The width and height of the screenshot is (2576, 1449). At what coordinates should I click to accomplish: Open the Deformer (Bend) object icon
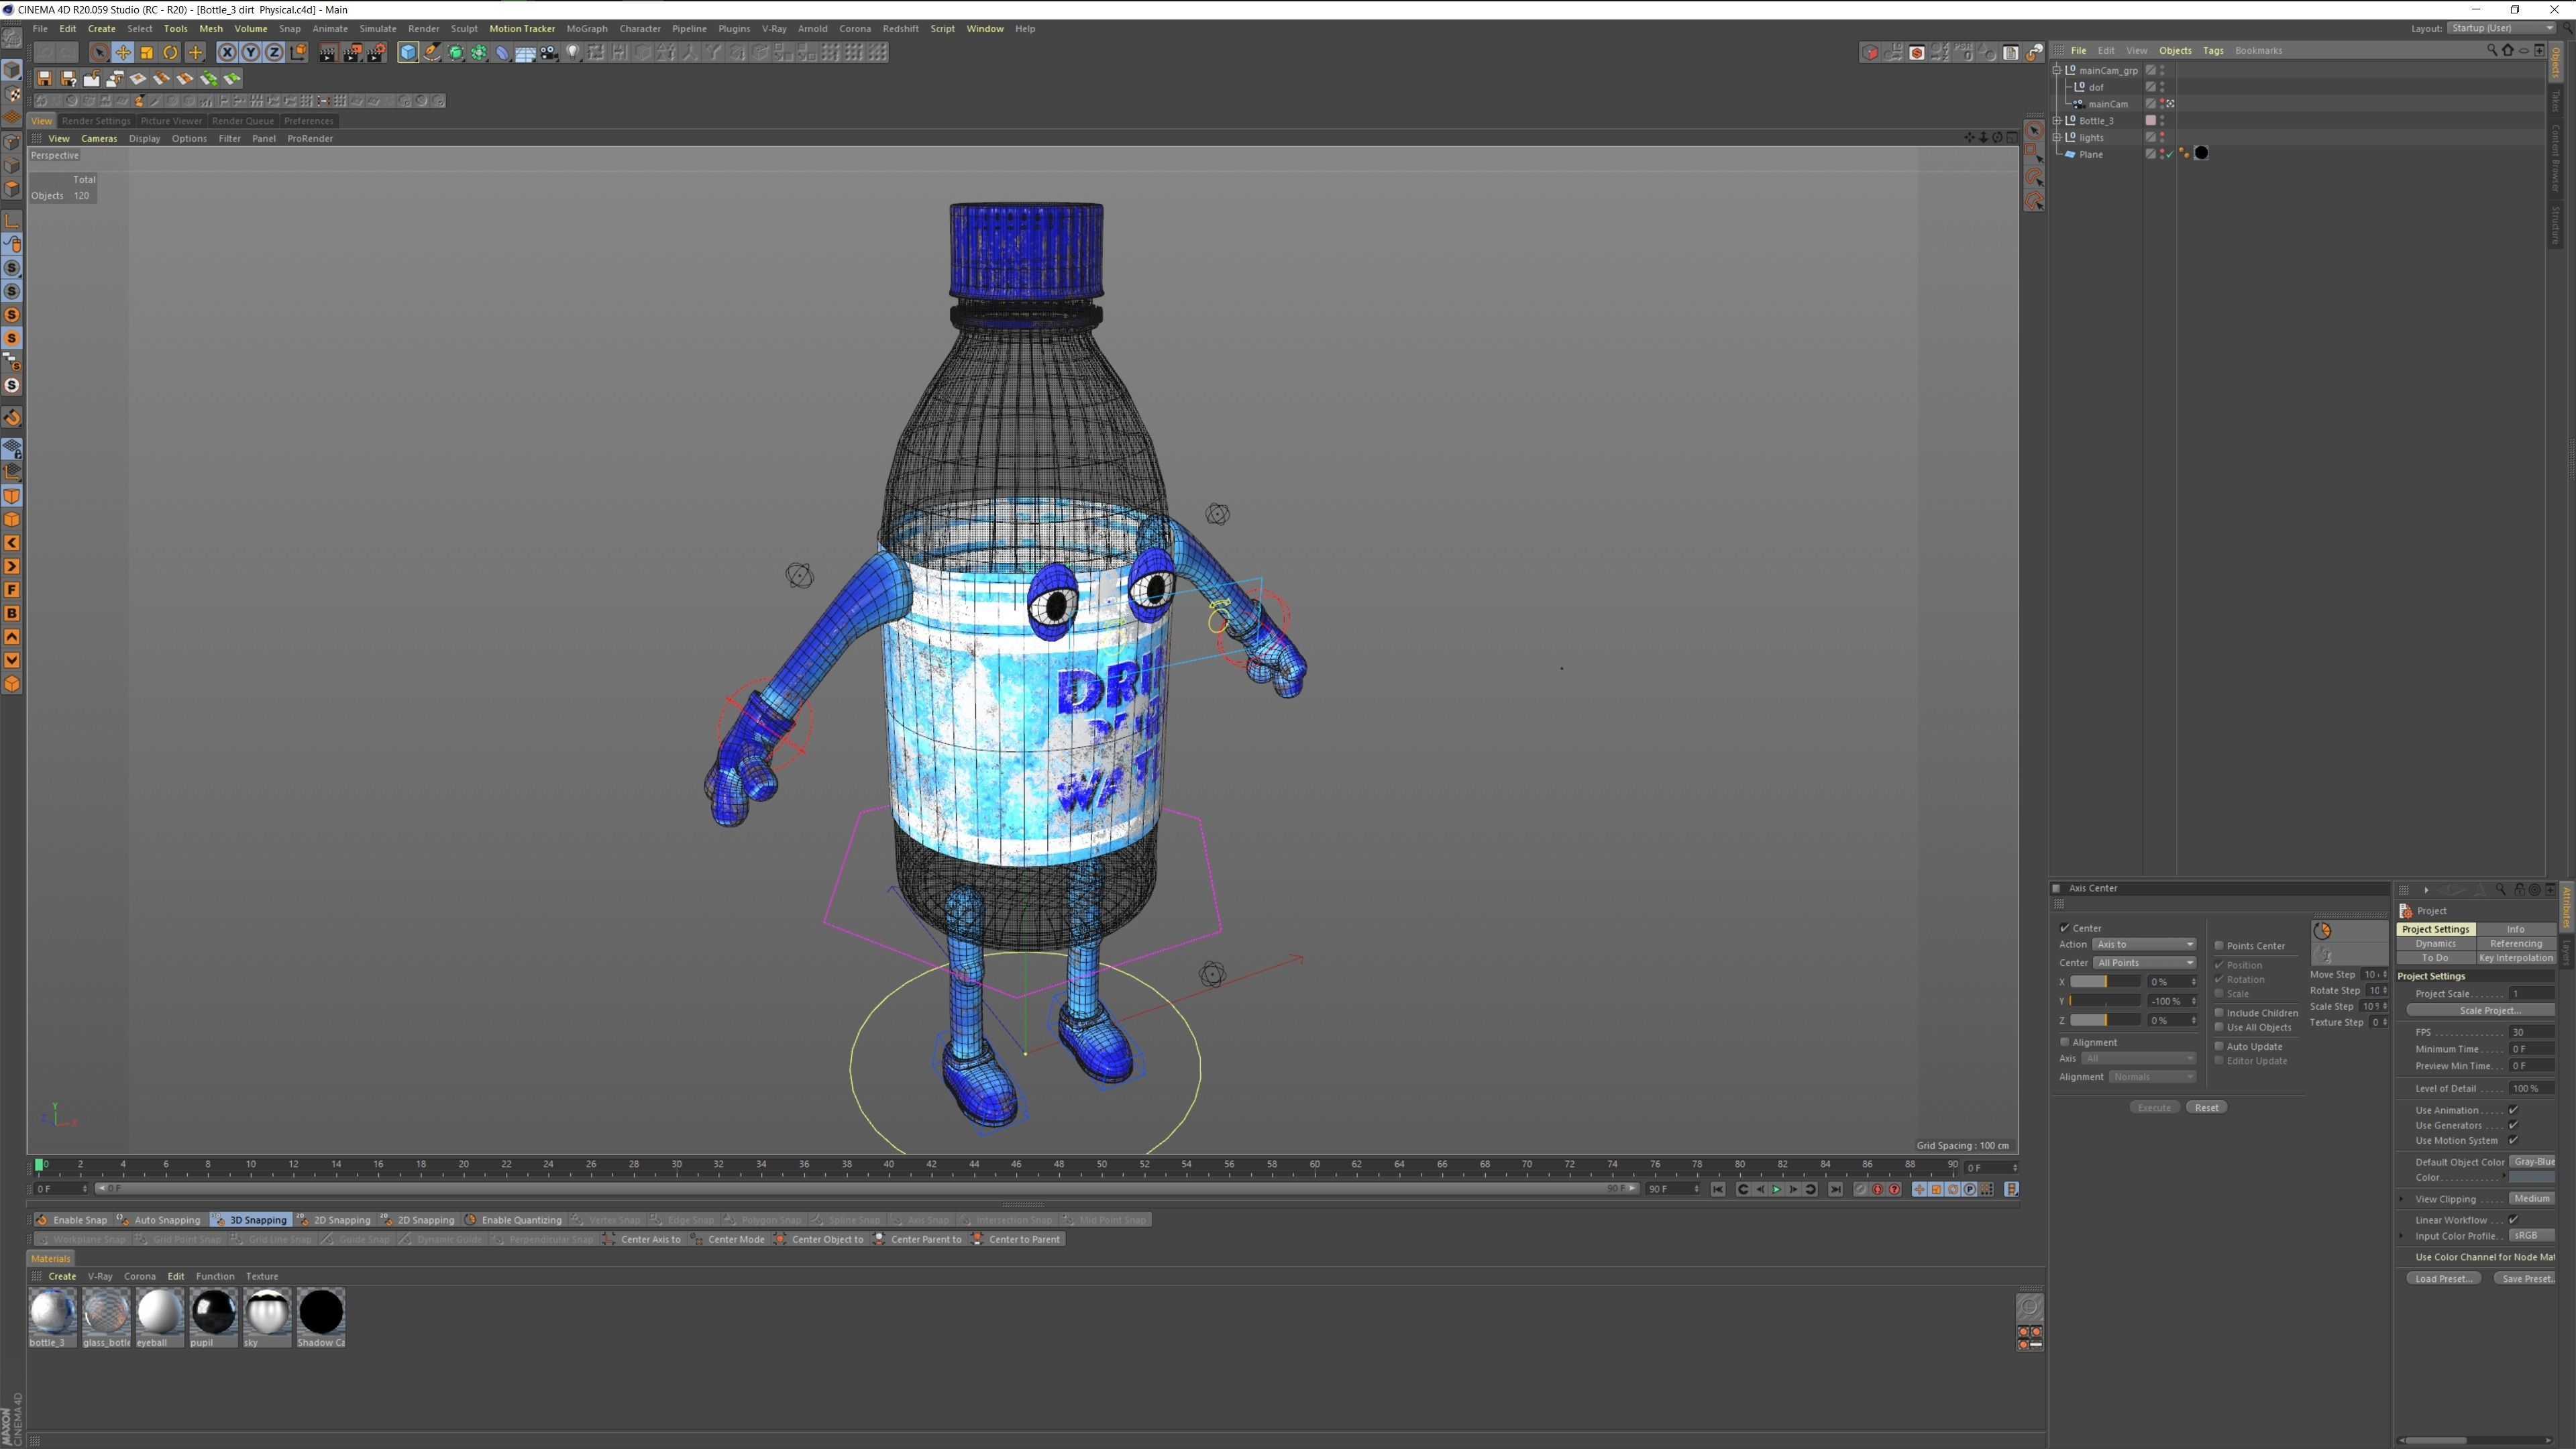pos(502,52)
